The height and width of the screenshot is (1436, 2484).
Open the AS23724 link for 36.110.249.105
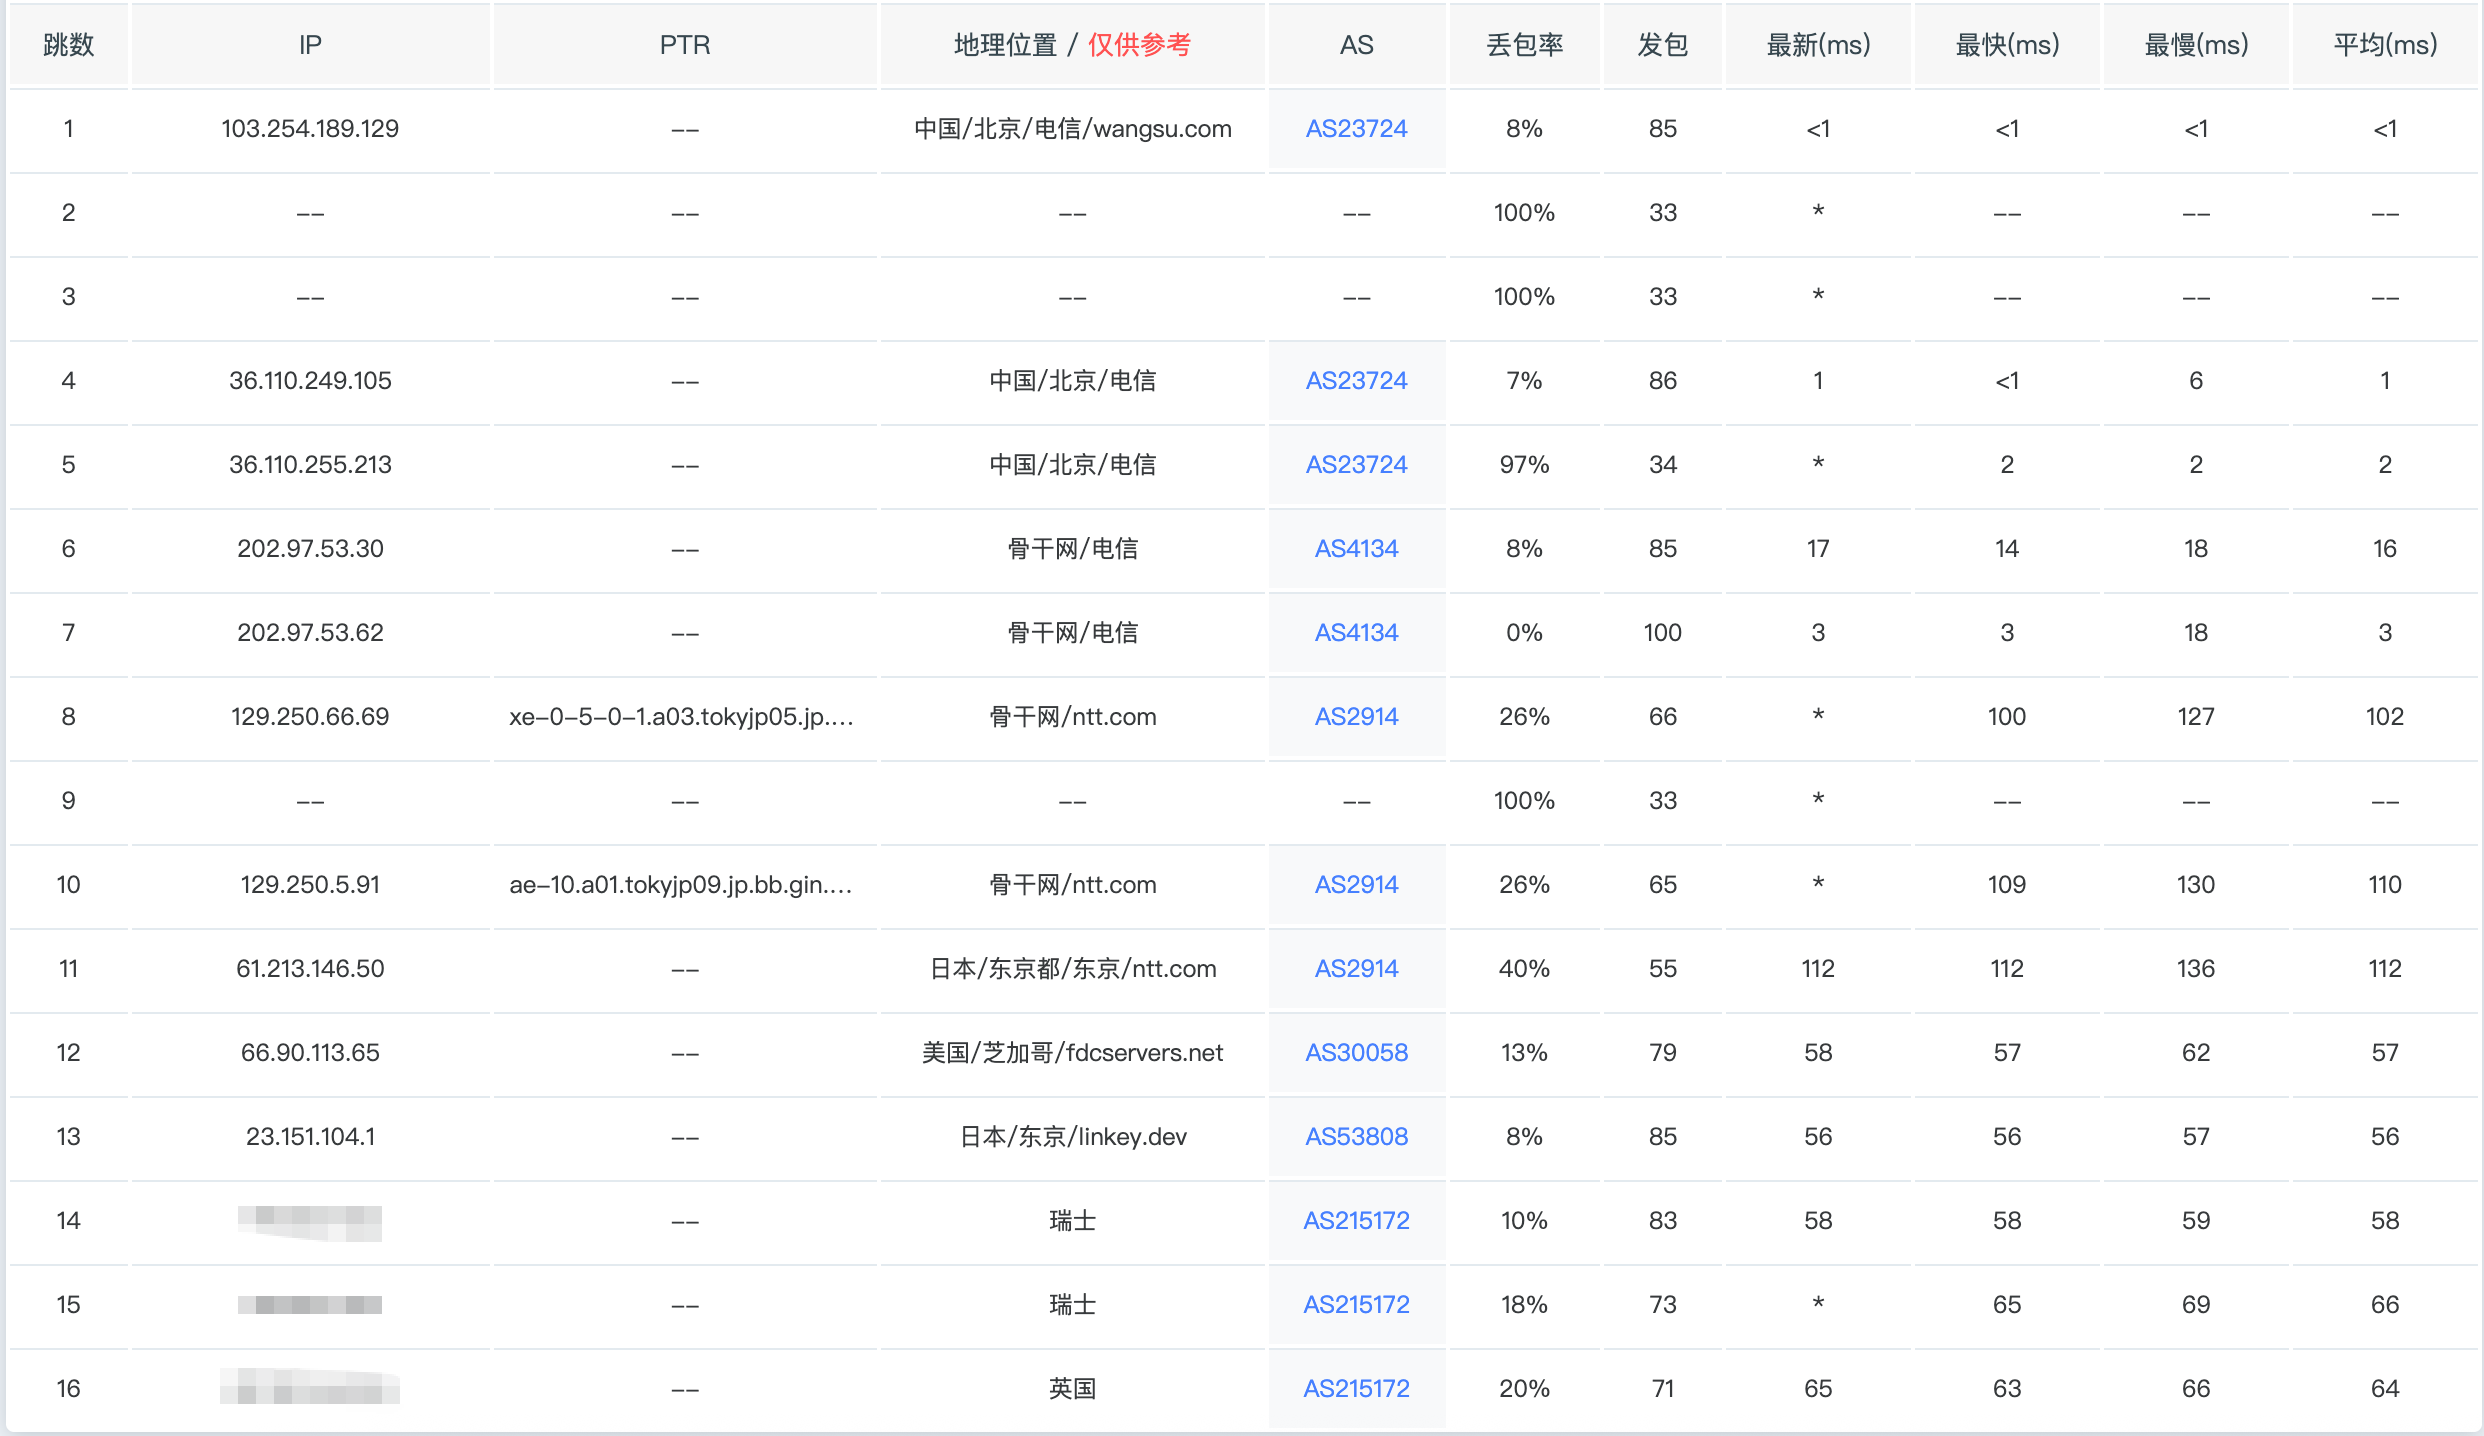[1356, 381]
